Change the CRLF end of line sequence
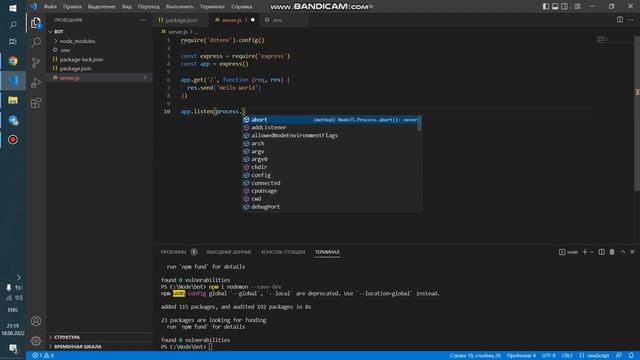 click(567, 356)
